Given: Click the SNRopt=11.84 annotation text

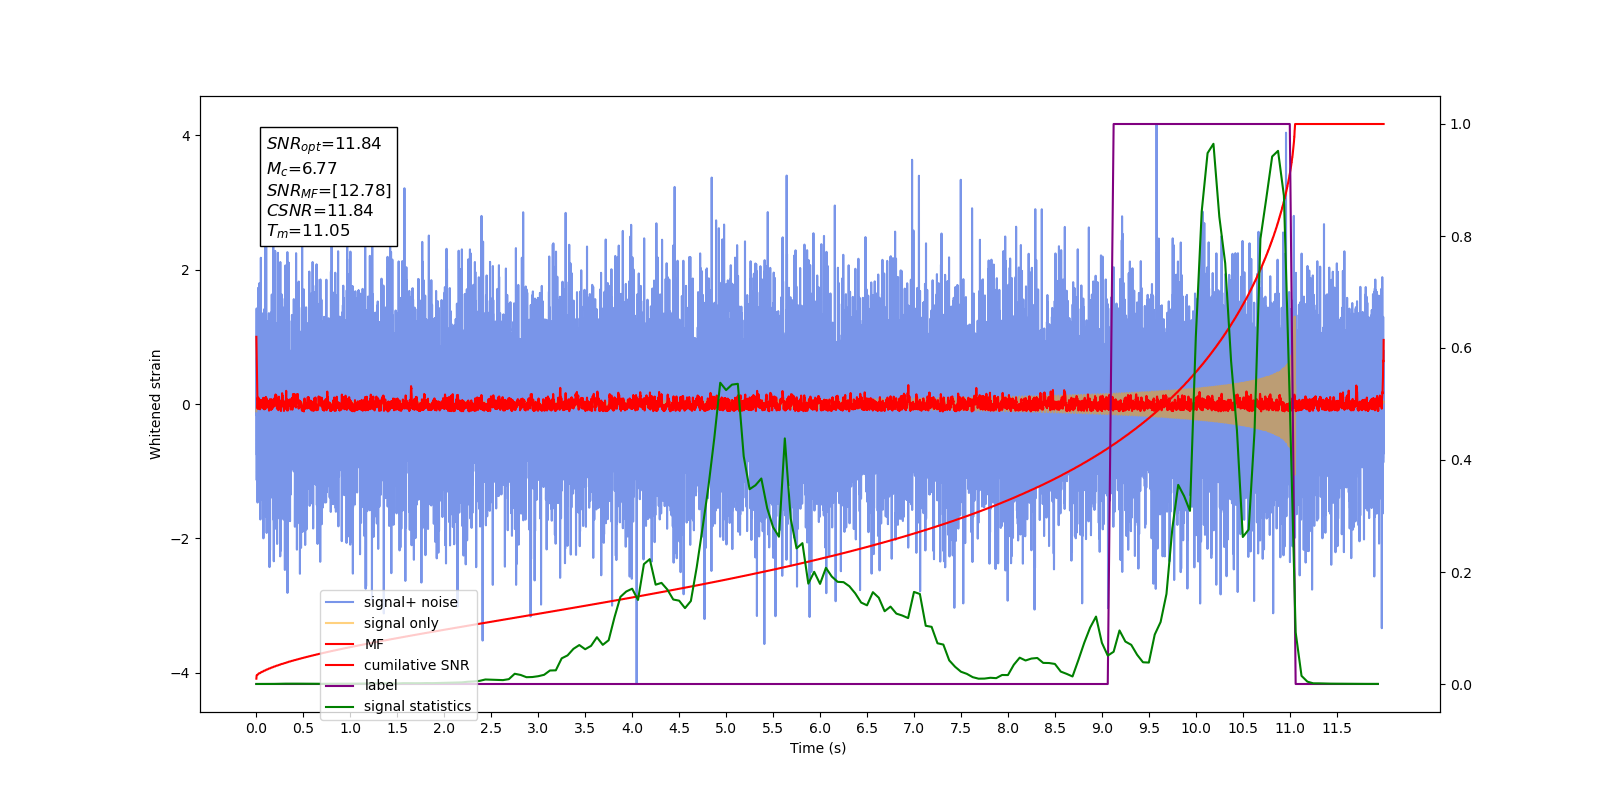Looking at the screenshot, I should tap(324, 144).
